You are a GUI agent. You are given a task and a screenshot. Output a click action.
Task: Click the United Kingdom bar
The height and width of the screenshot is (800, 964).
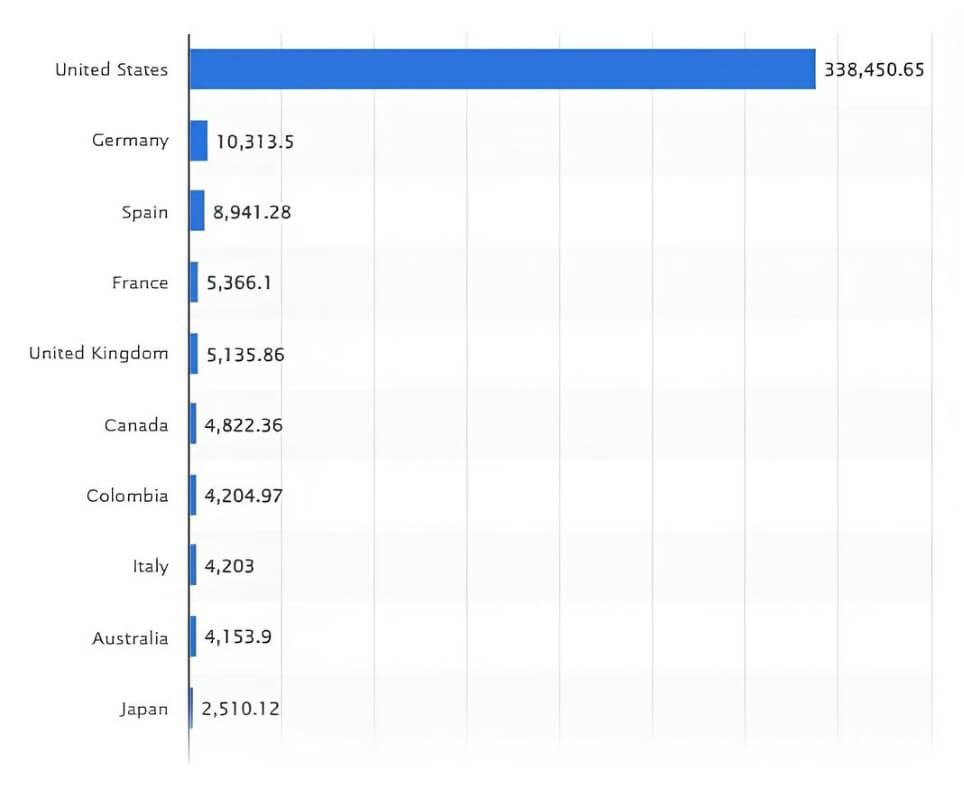194,354
